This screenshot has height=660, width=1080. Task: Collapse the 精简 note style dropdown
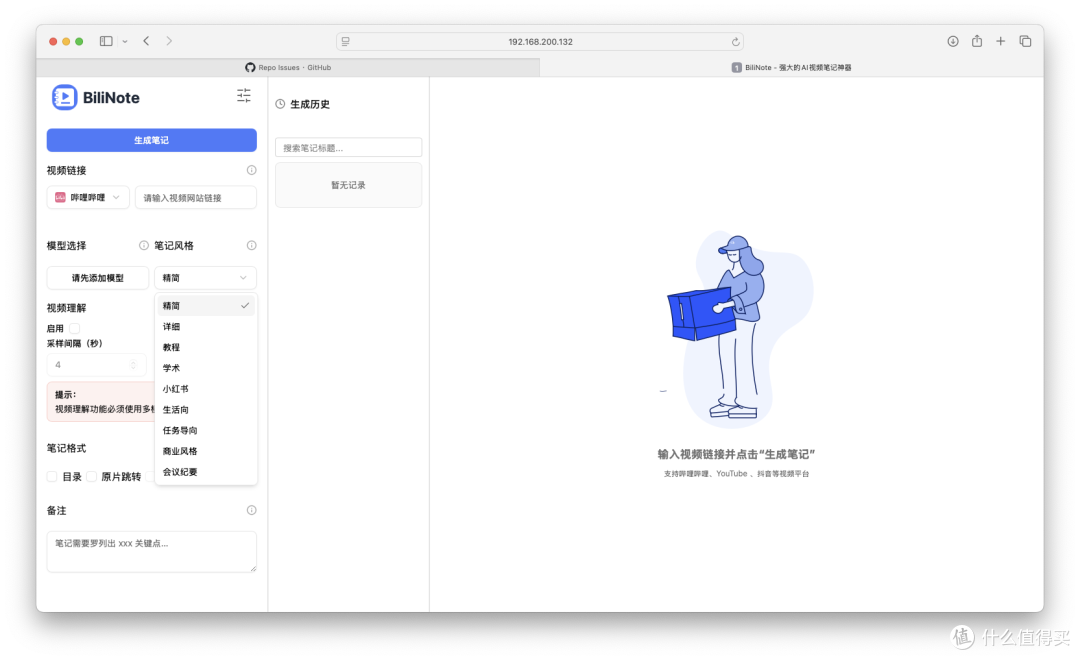(205, 278)
